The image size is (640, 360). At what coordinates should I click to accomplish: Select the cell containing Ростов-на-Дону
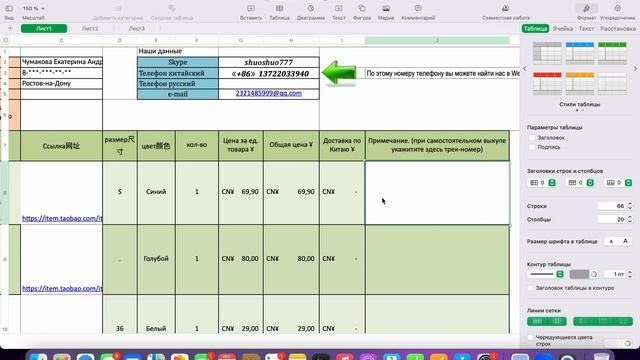point(61,83)
